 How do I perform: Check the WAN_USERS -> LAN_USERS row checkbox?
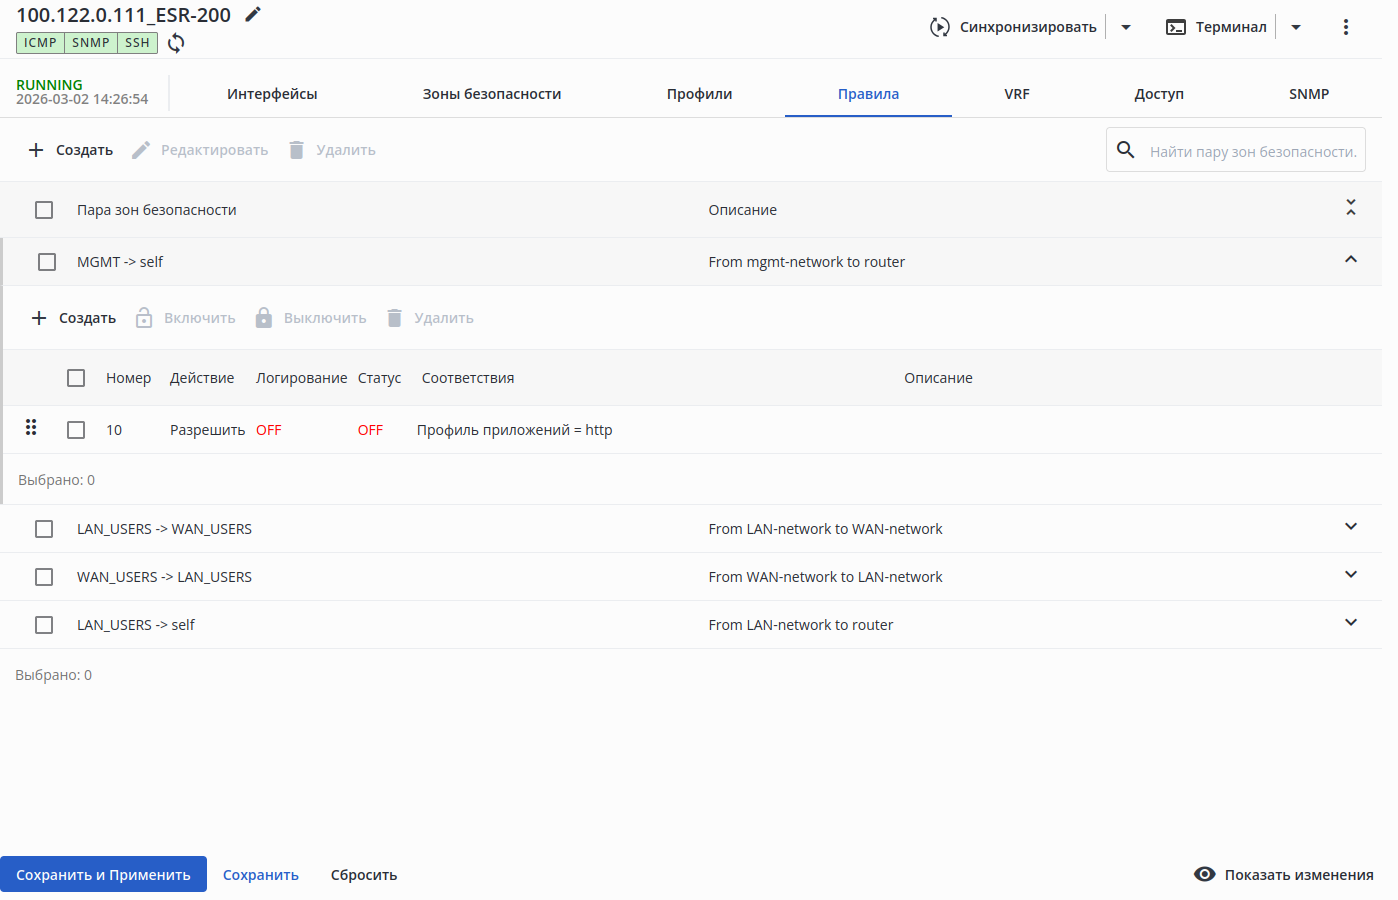tap(44, 577)
